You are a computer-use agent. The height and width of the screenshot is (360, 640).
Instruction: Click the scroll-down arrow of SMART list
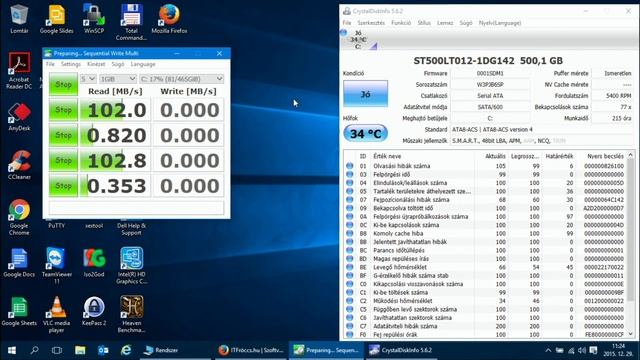(x=631, y=334)
